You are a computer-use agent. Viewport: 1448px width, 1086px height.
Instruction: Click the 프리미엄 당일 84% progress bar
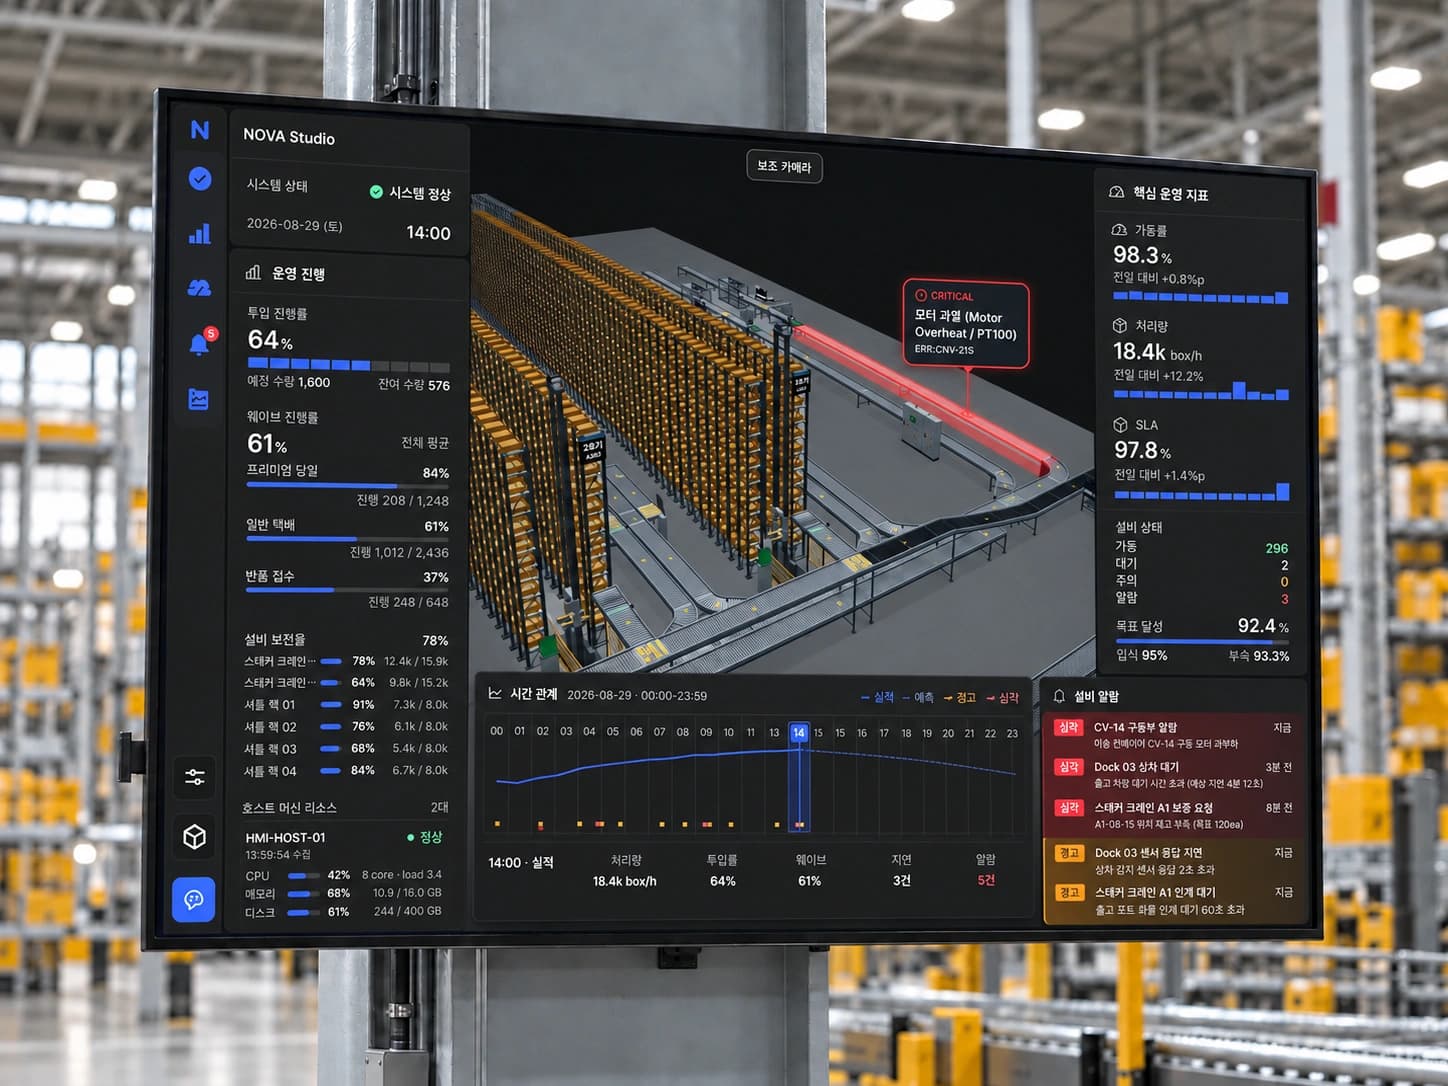coord(347,486)
